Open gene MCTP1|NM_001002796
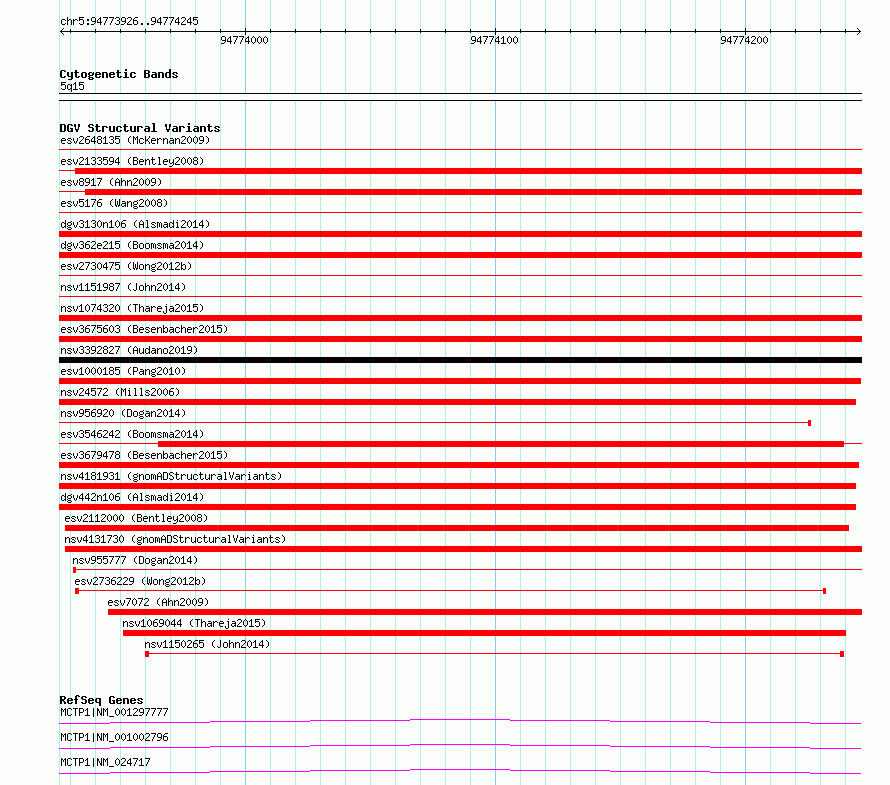Screen dimensions: 890x785 114,737
